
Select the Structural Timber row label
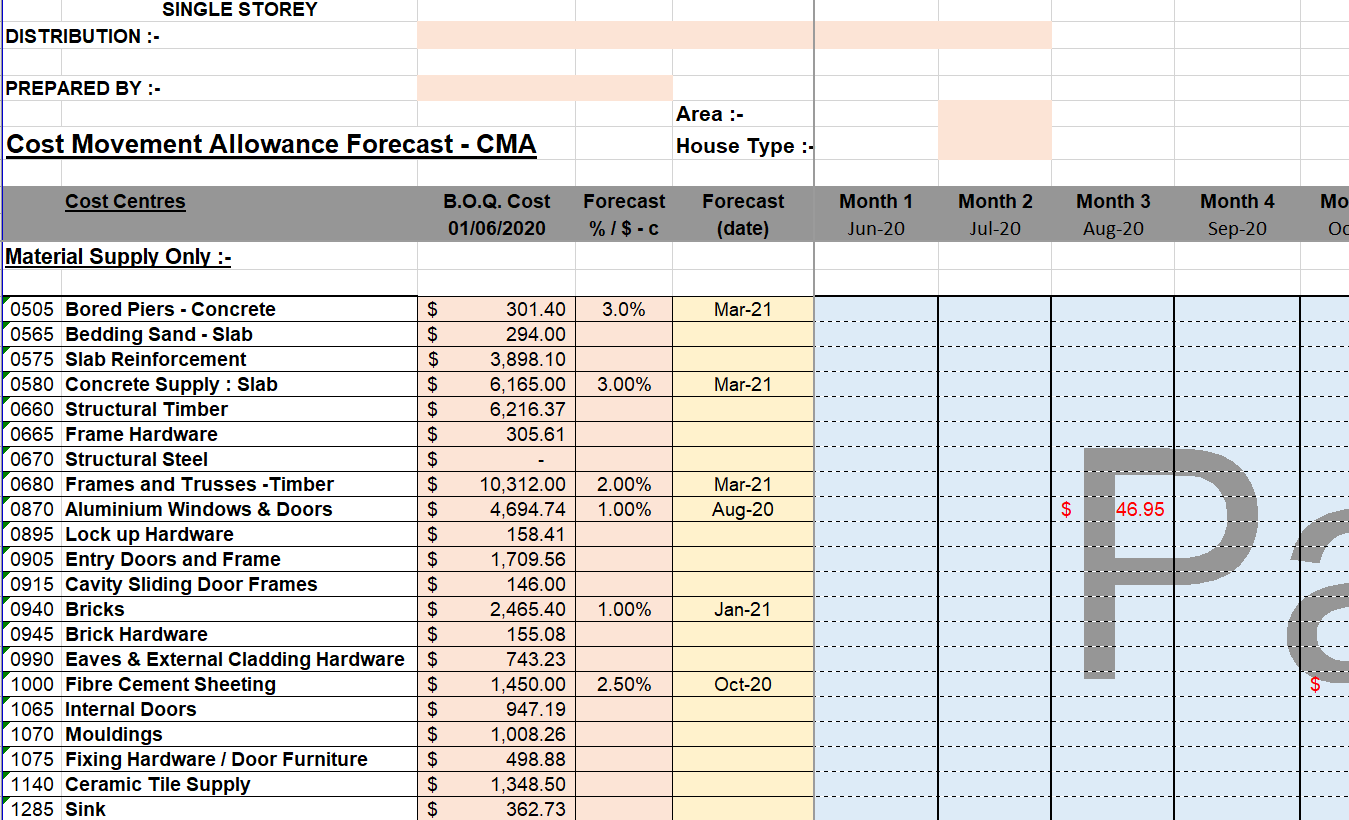[x=146, y=410]
